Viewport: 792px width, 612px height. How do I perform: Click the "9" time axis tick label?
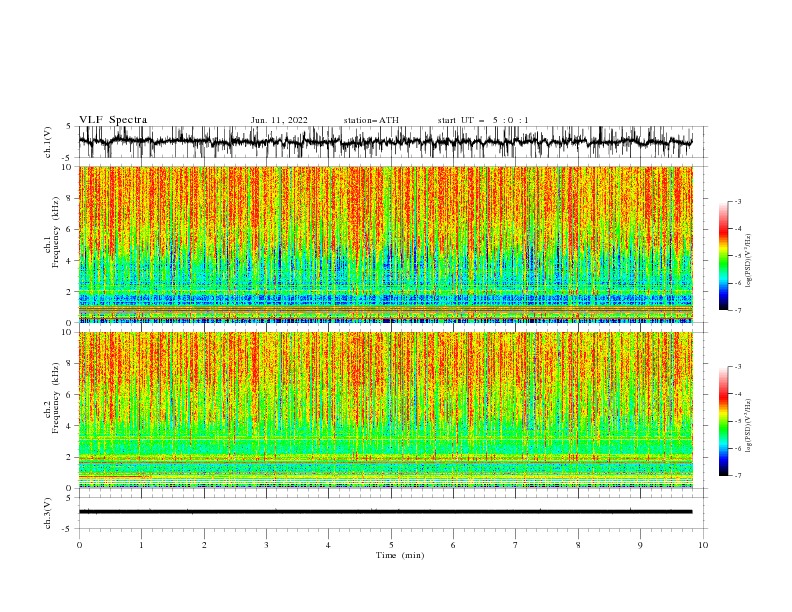tap(640, 545)
